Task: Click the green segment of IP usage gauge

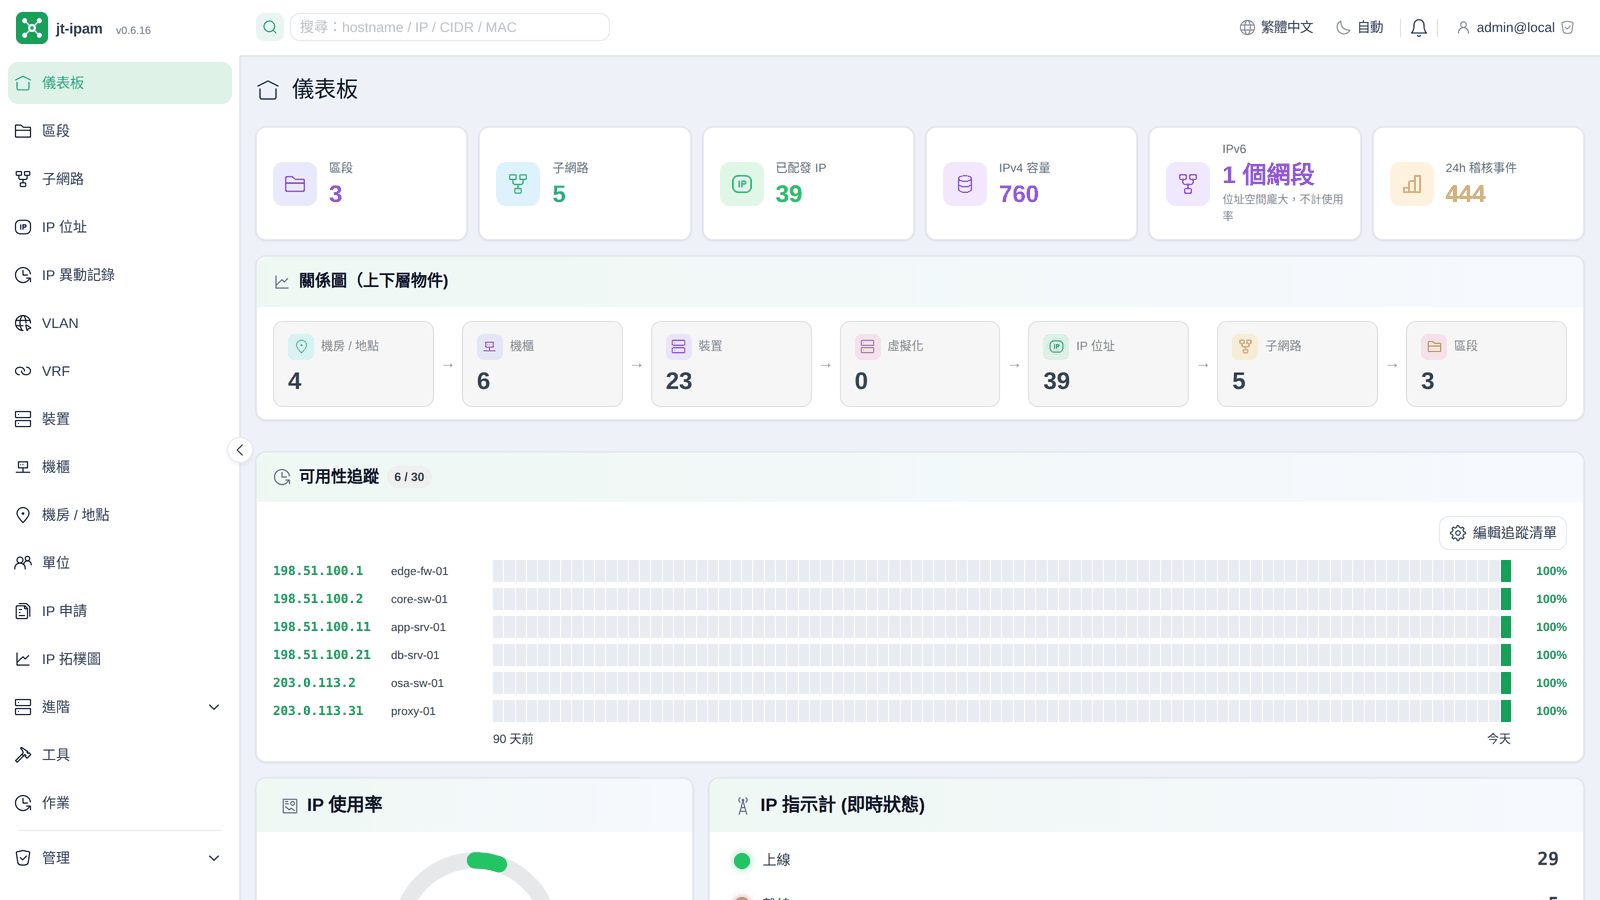Action: coord(487,862)
